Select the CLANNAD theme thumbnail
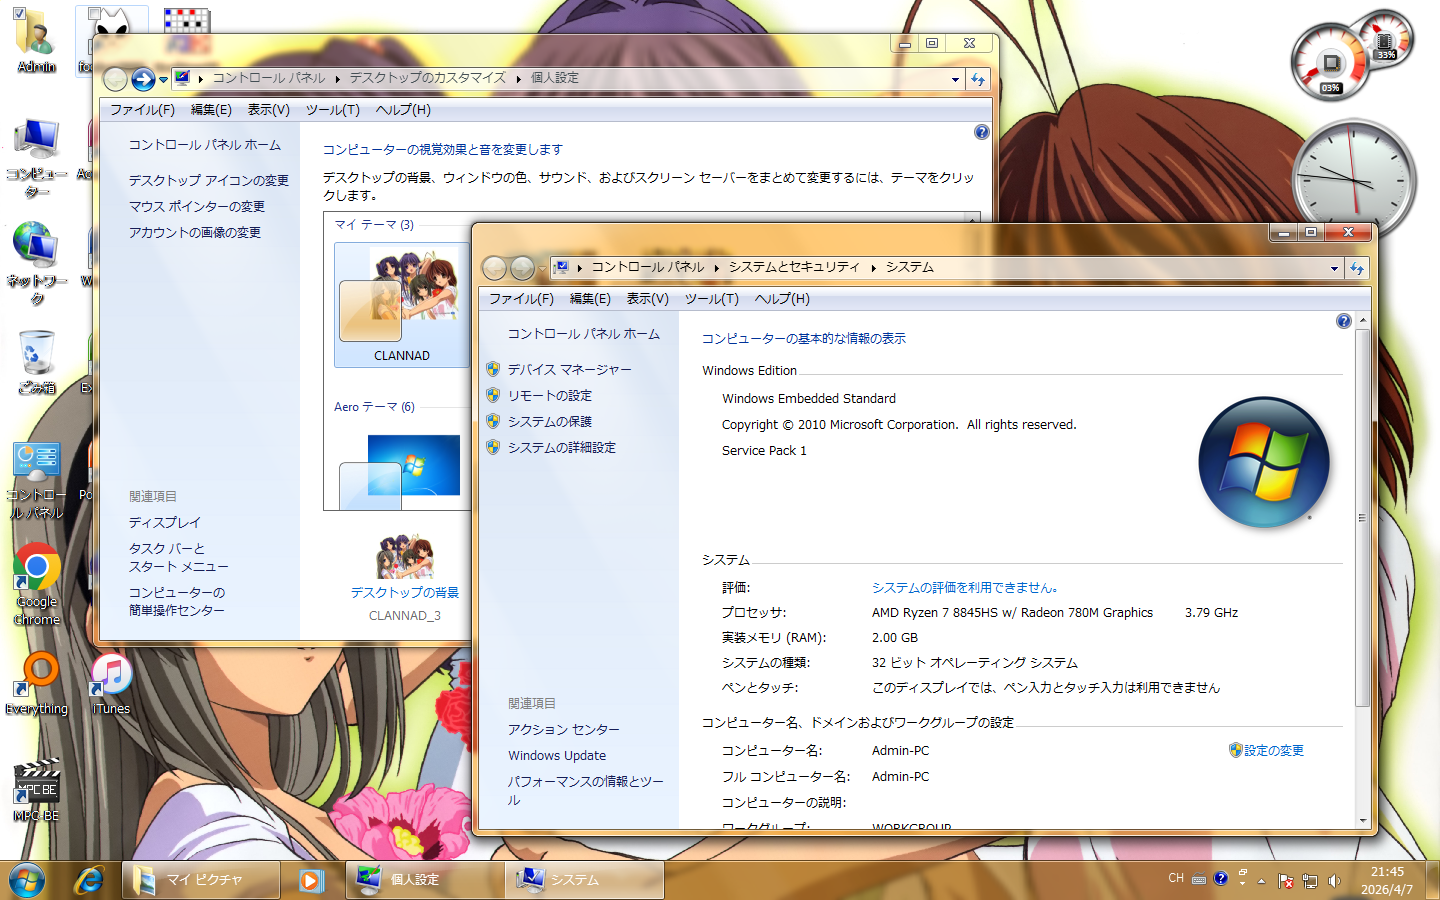Screen dimensions: 1440x900 tap(401, 305)
